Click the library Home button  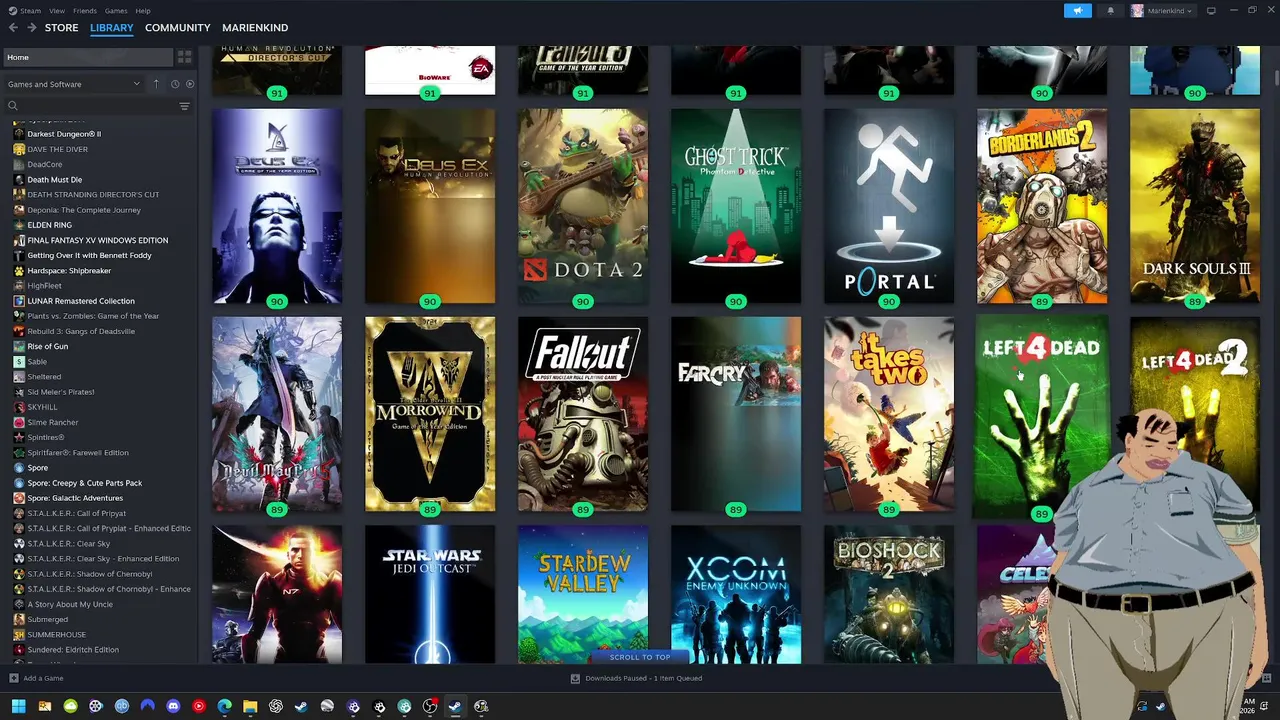pyautogui.click(x=87, y=57)
